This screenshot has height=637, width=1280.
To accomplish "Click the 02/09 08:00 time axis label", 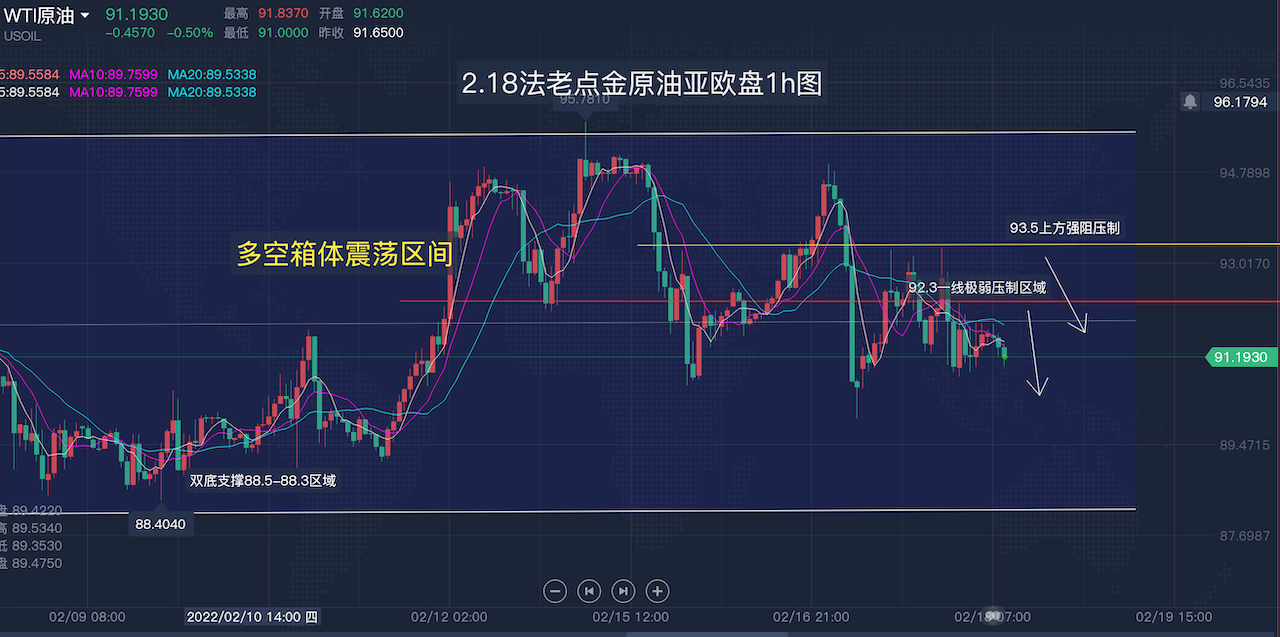I will [x=88, y=617].
